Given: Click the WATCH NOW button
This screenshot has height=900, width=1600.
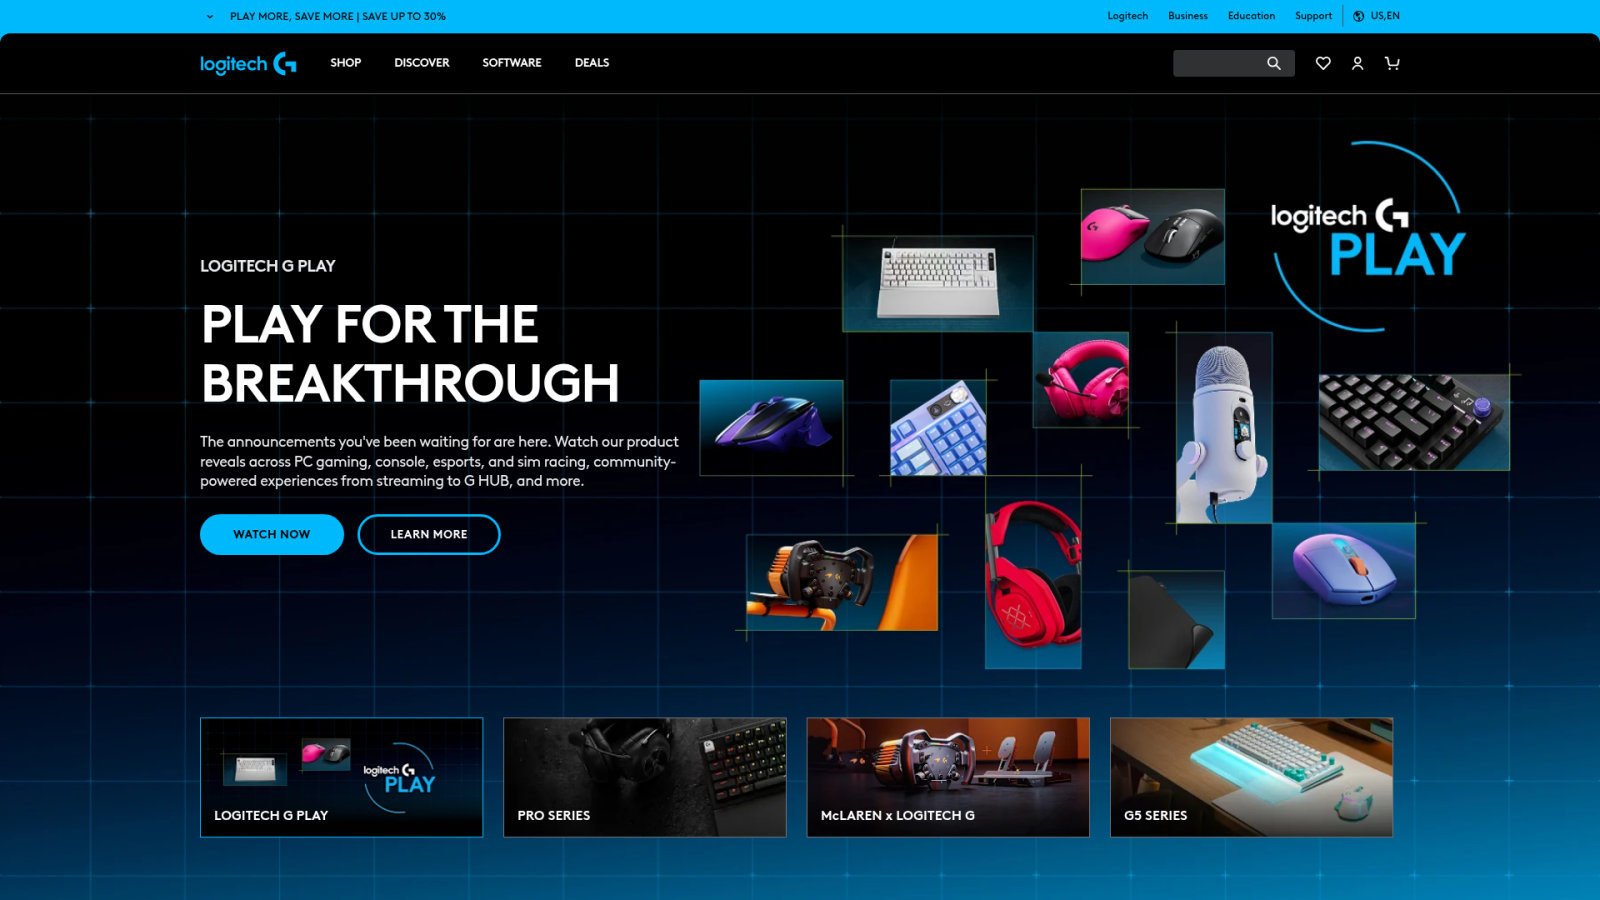Looking at the screenshot, I should (x=272, y=534).
